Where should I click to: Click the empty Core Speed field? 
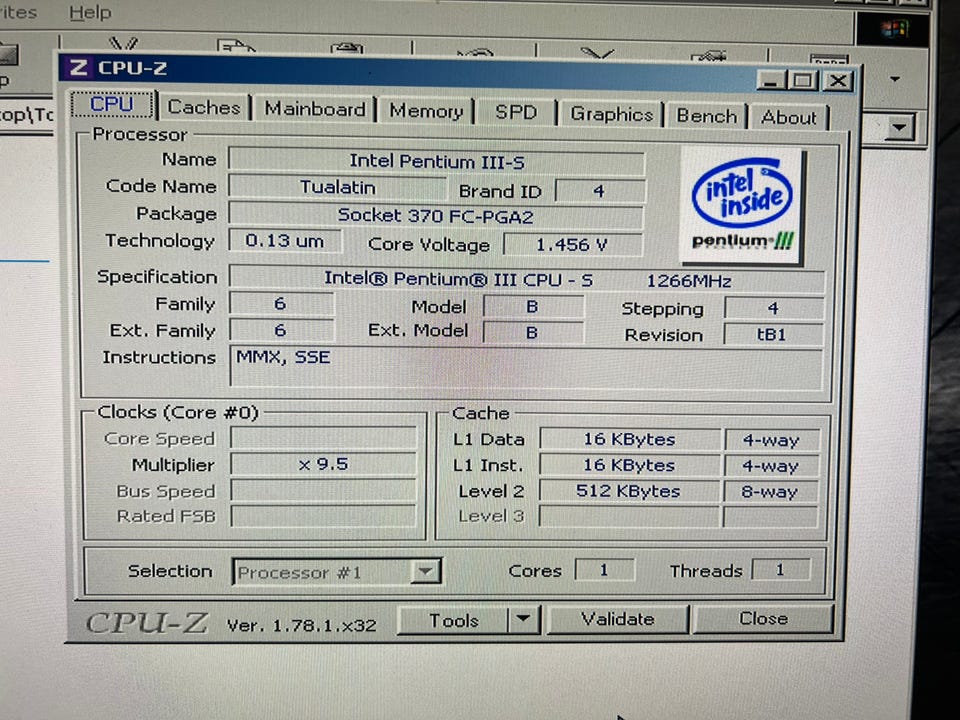click(323, 438)
